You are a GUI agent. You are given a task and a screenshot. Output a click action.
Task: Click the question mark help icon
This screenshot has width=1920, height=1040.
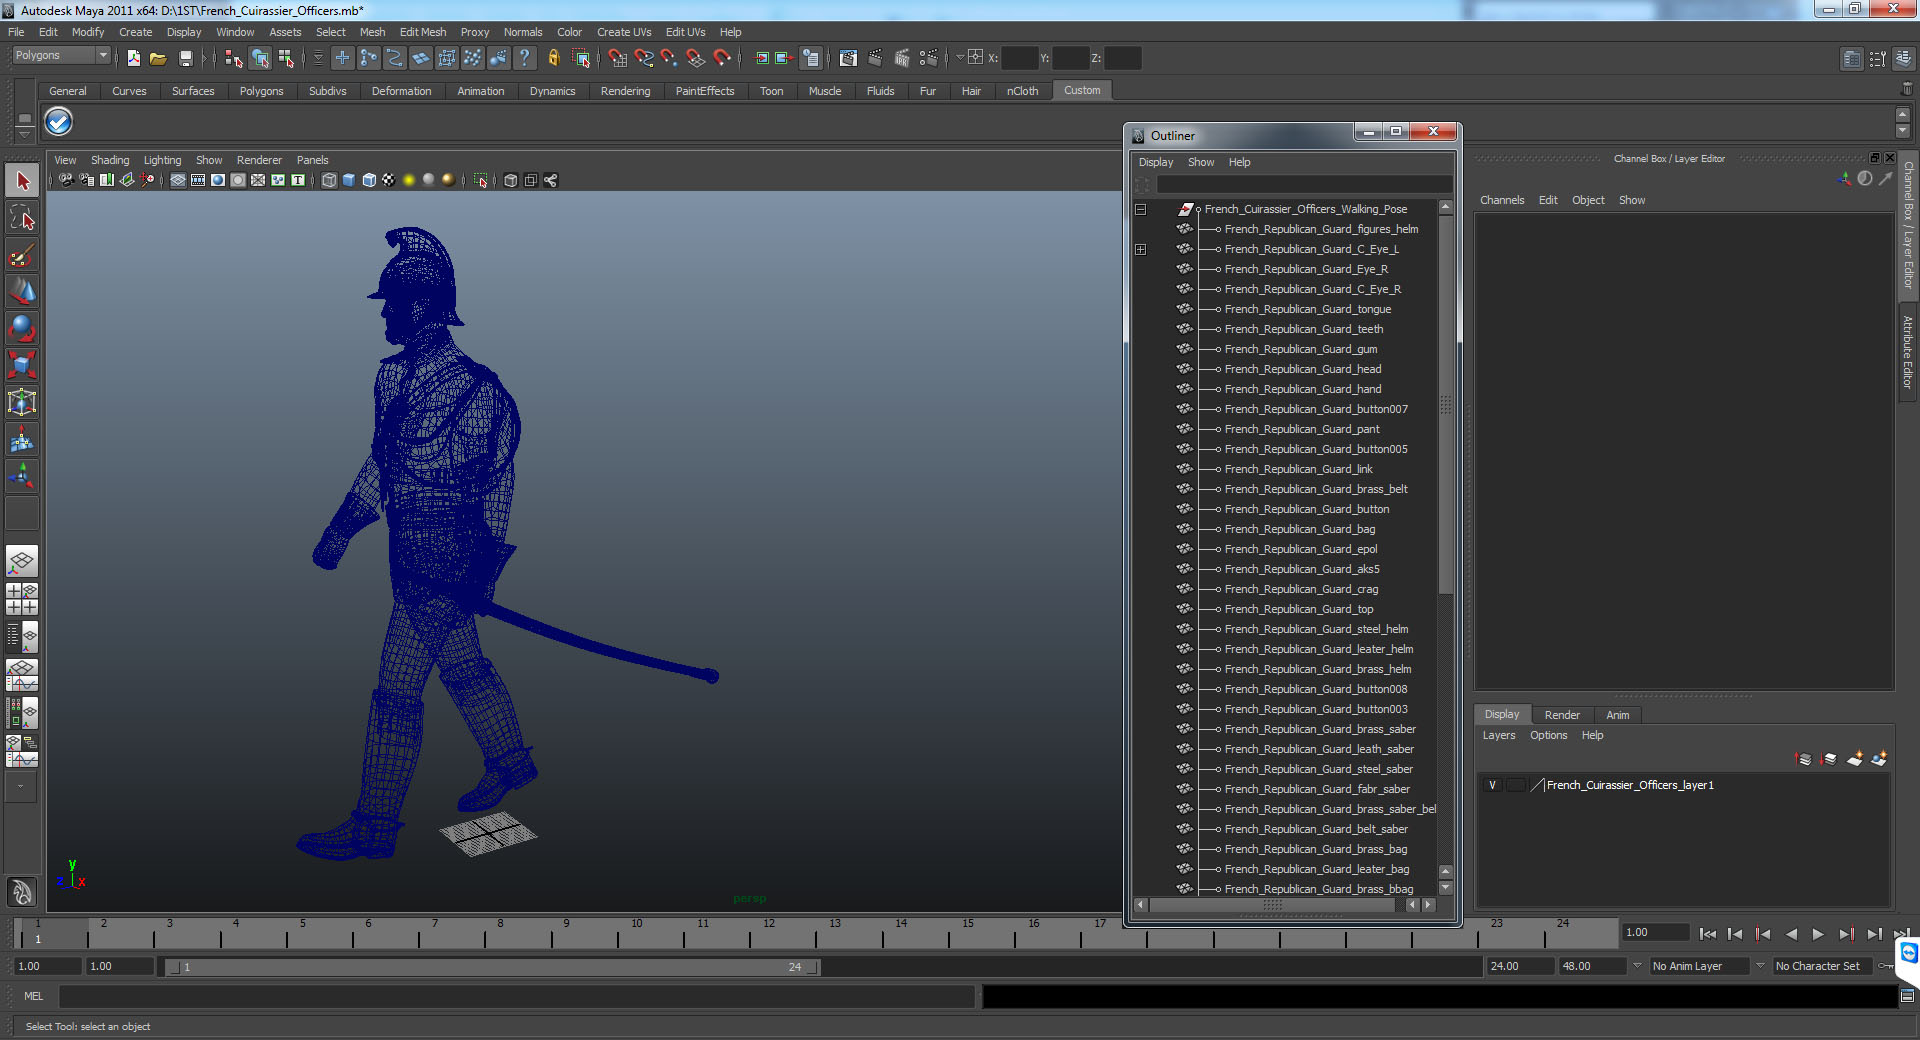tap(524, 58)
